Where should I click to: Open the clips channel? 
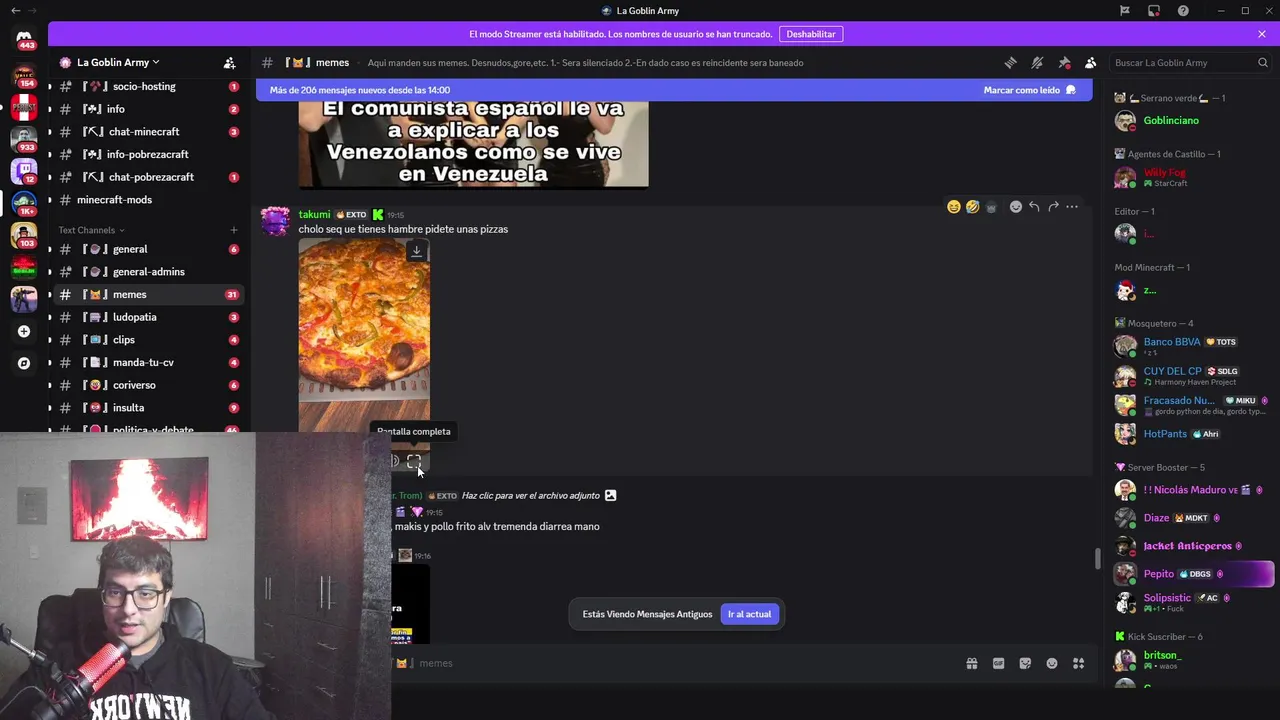[147, 340]
